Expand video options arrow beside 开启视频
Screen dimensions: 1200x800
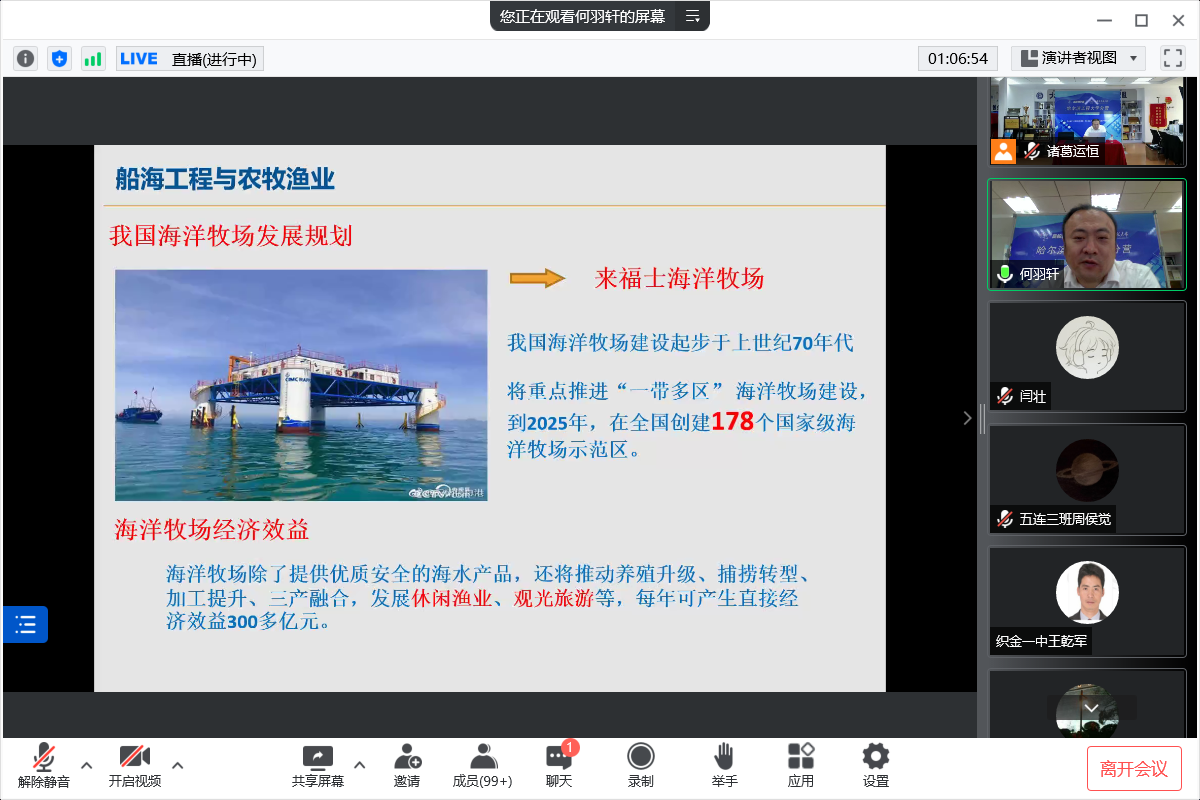coord(178,766)
